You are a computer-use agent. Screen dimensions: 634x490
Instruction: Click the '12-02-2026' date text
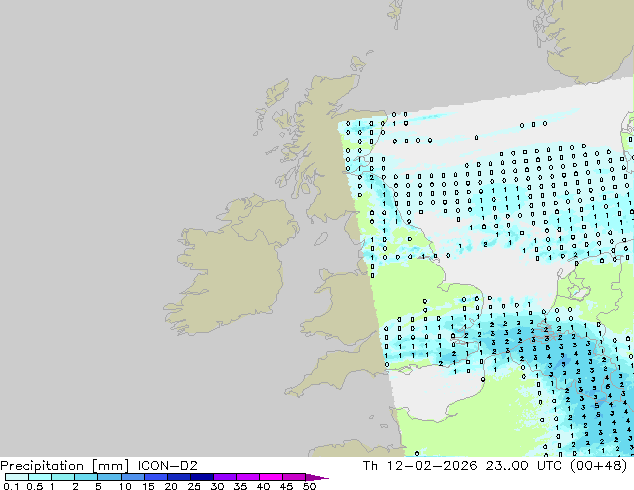432,466
